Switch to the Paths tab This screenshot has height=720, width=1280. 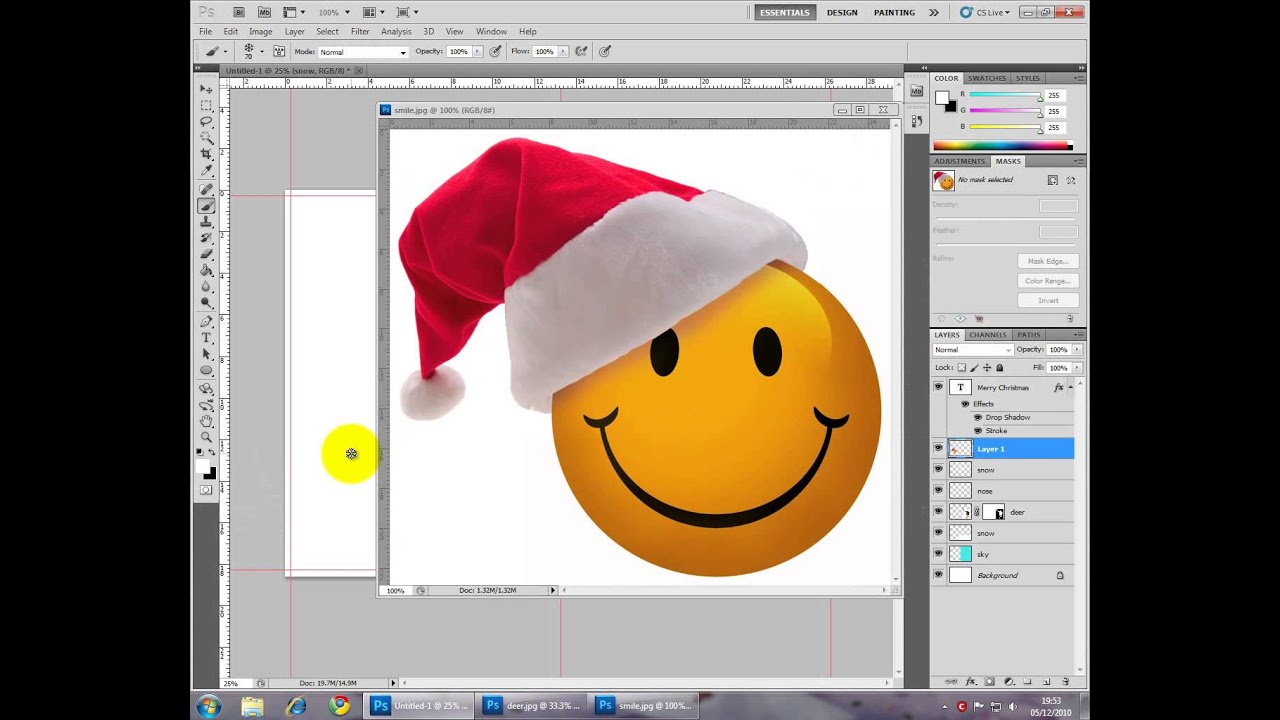click(x=1028, y=334)
